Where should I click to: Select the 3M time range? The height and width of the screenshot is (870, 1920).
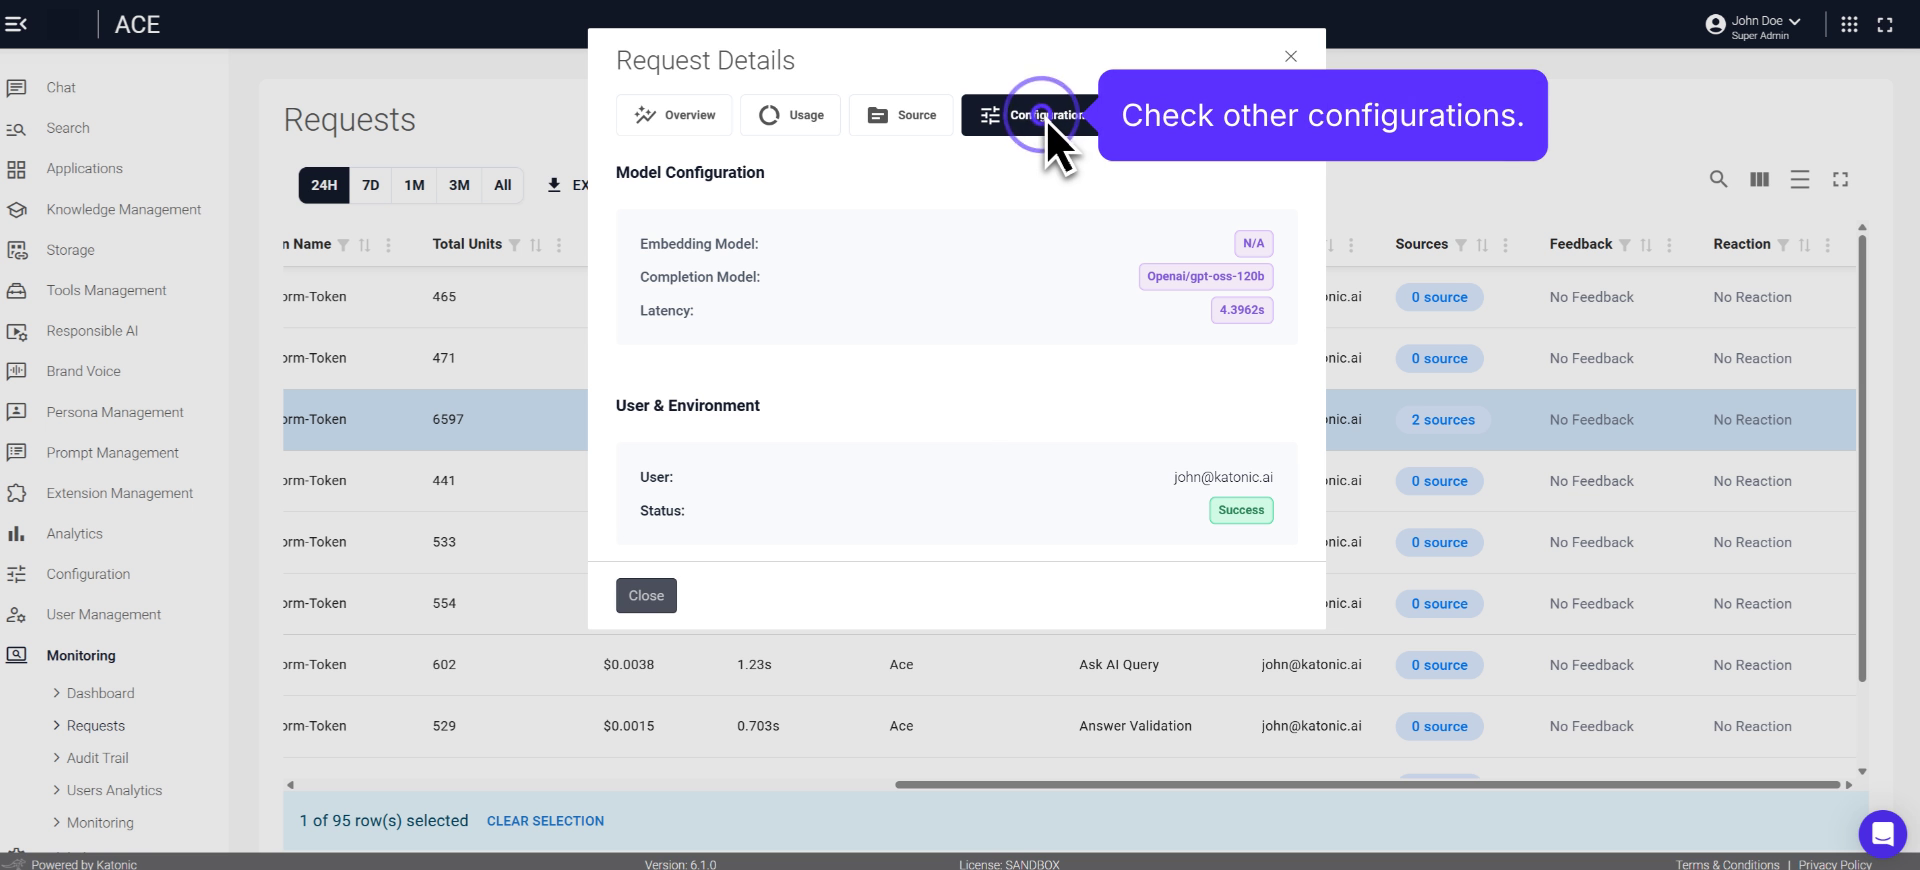tap(459, 185)
